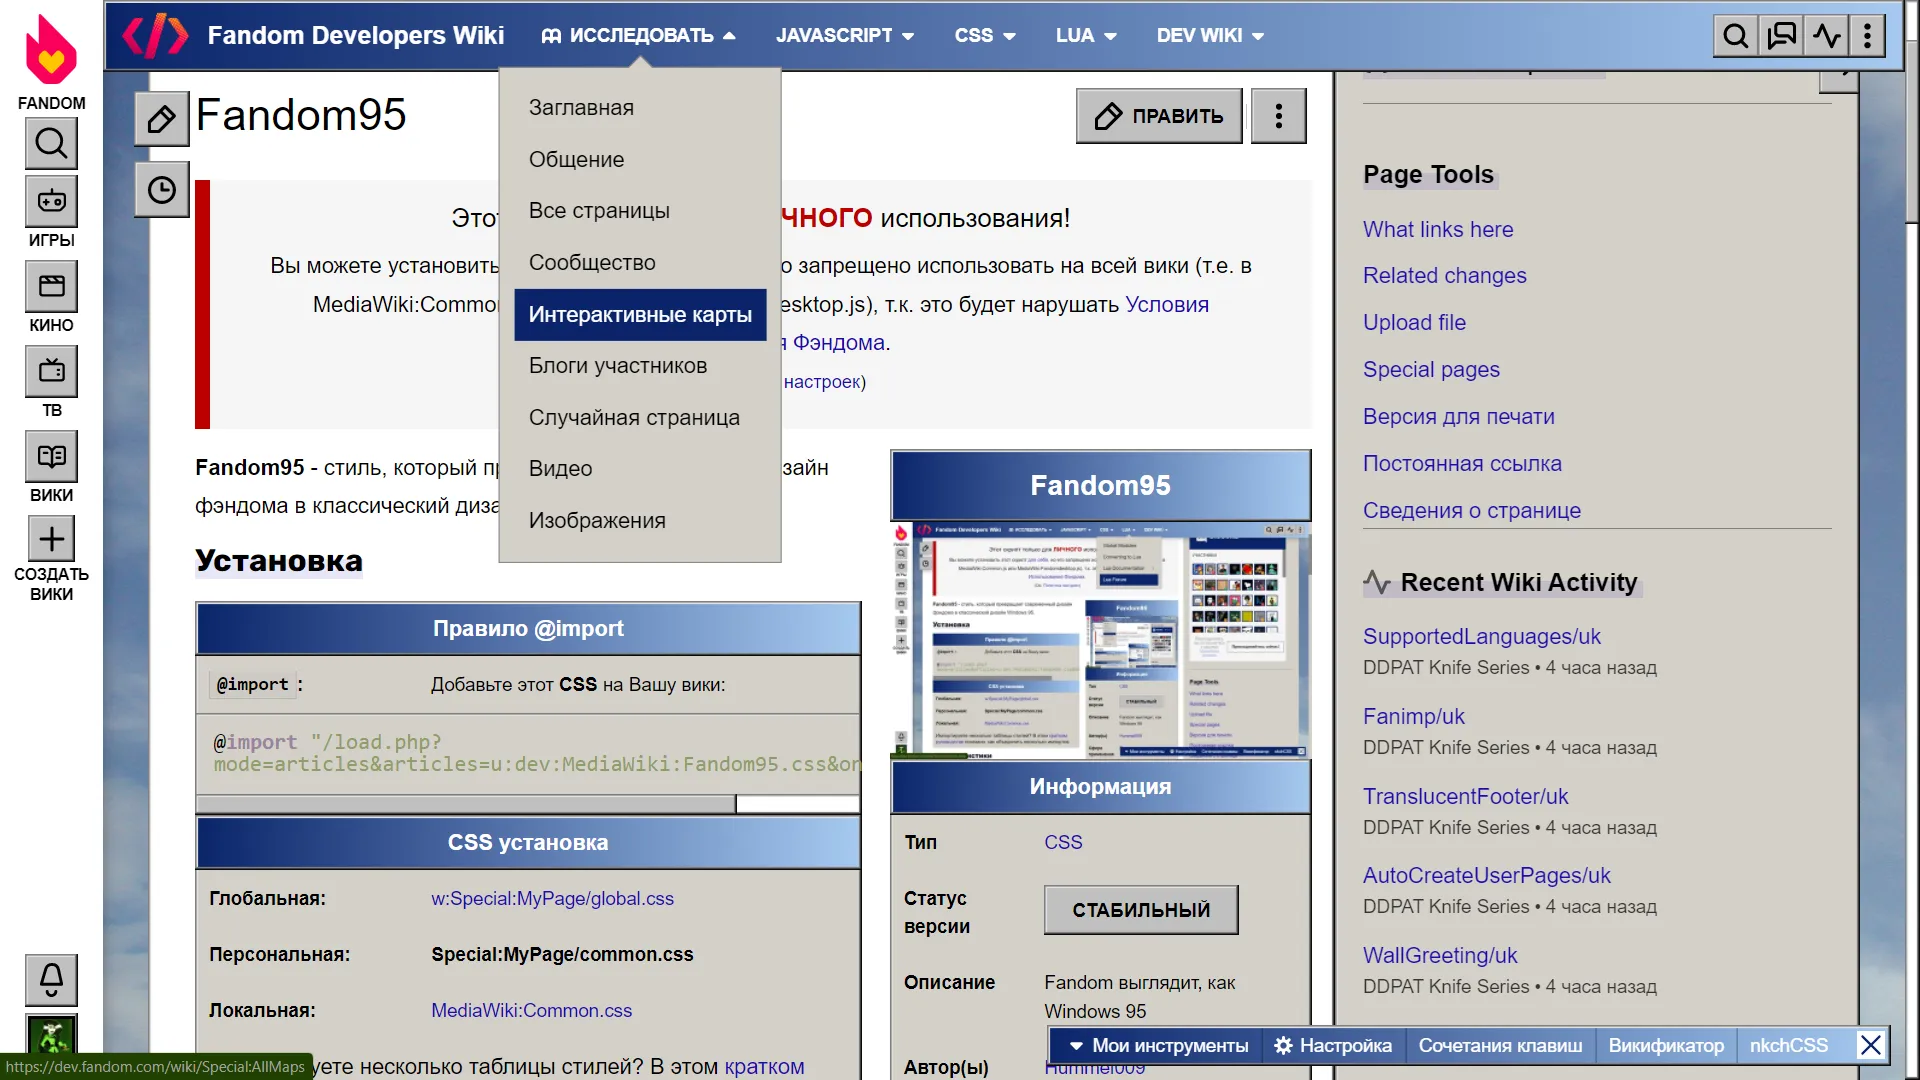Open Special pages link
This screenshot has width=1920, height=1080.
click(1431, 369)
